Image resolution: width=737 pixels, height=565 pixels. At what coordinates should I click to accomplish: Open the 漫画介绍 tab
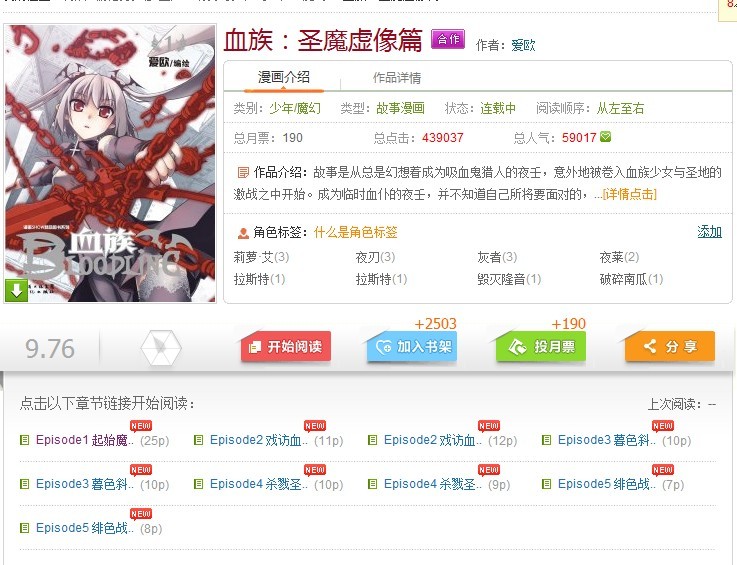[x=283, y=77]
